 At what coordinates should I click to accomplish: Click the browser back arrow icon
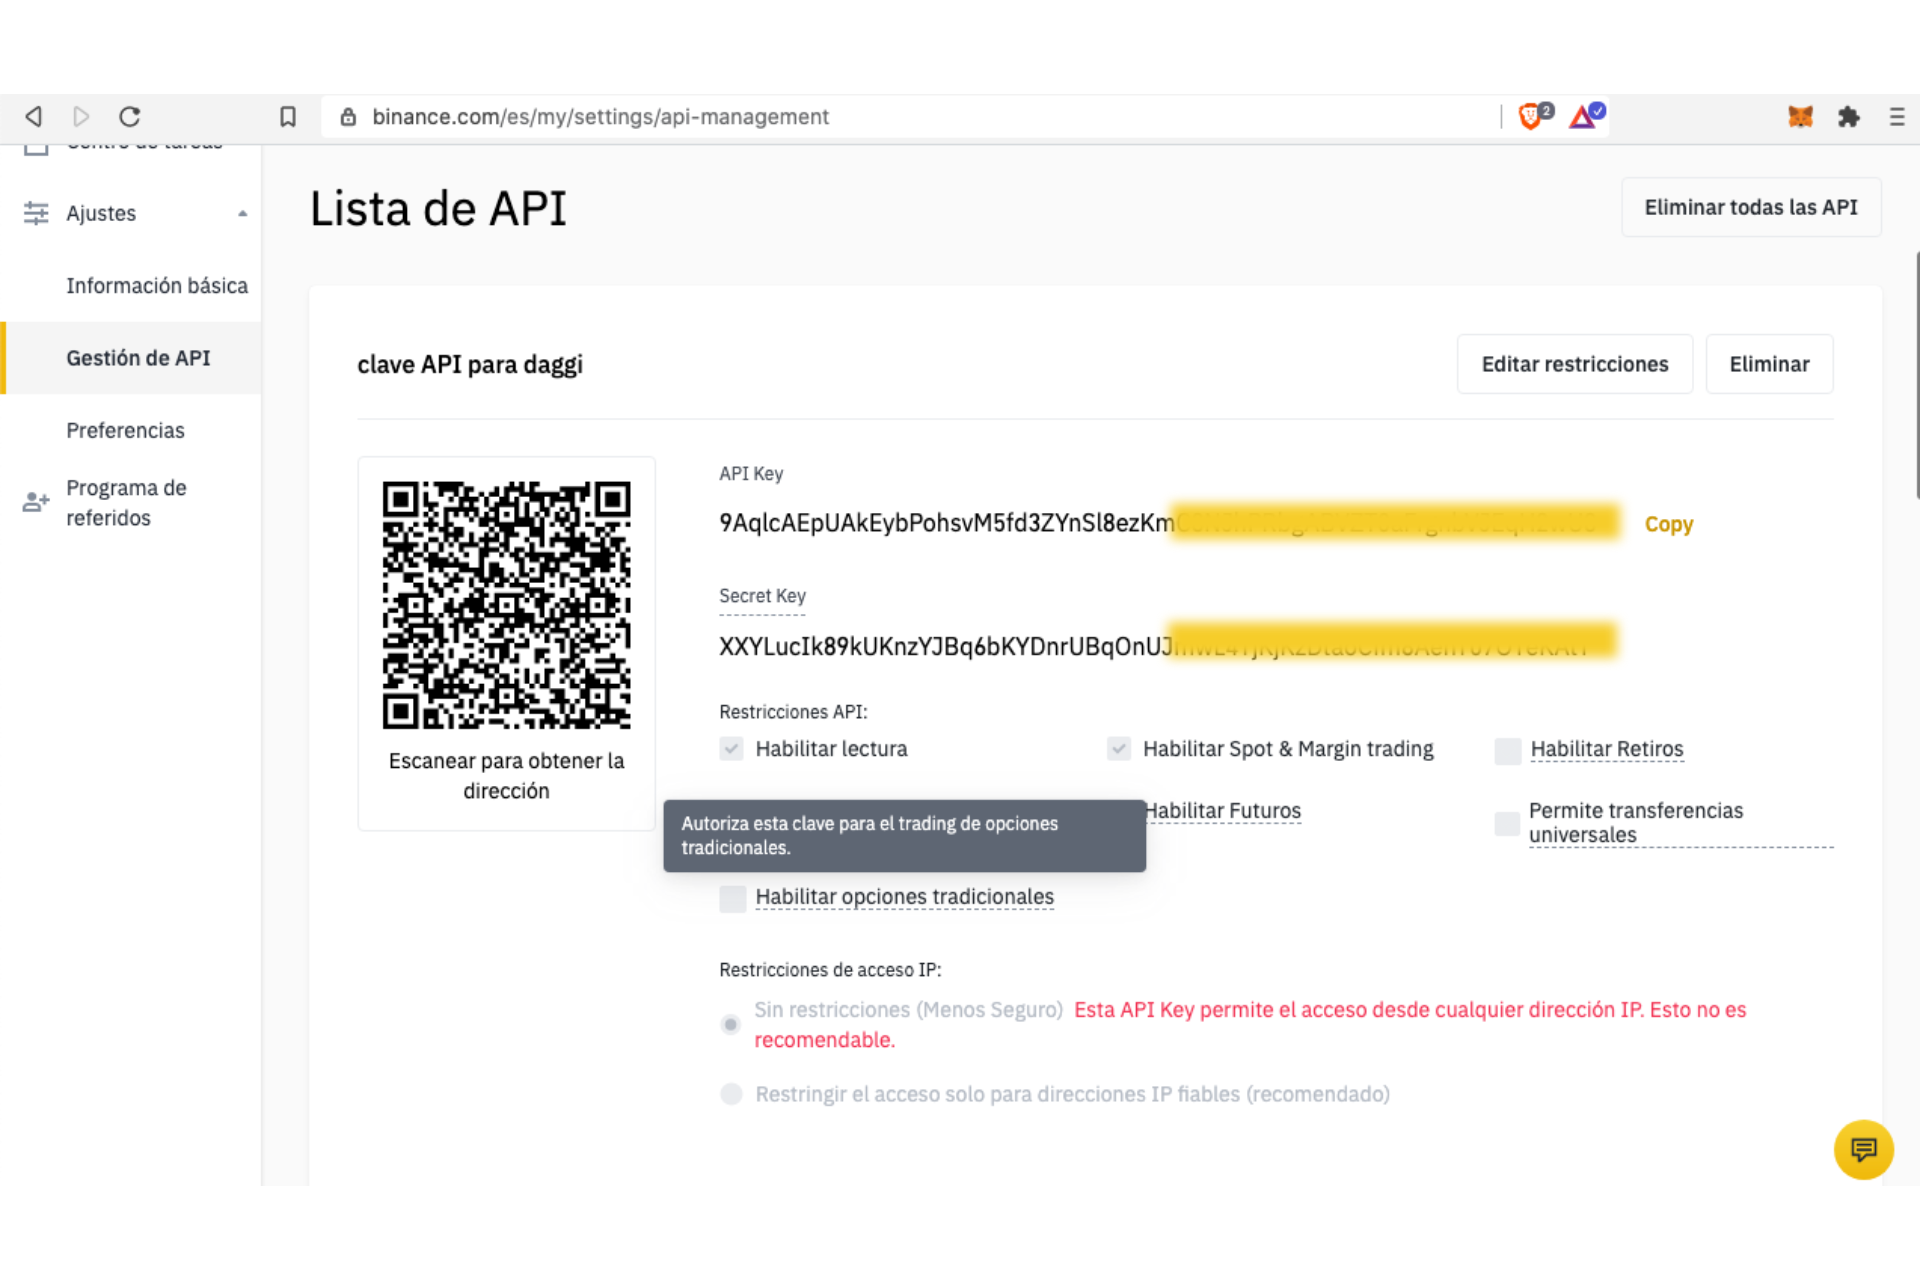click(x=34, y=117)
